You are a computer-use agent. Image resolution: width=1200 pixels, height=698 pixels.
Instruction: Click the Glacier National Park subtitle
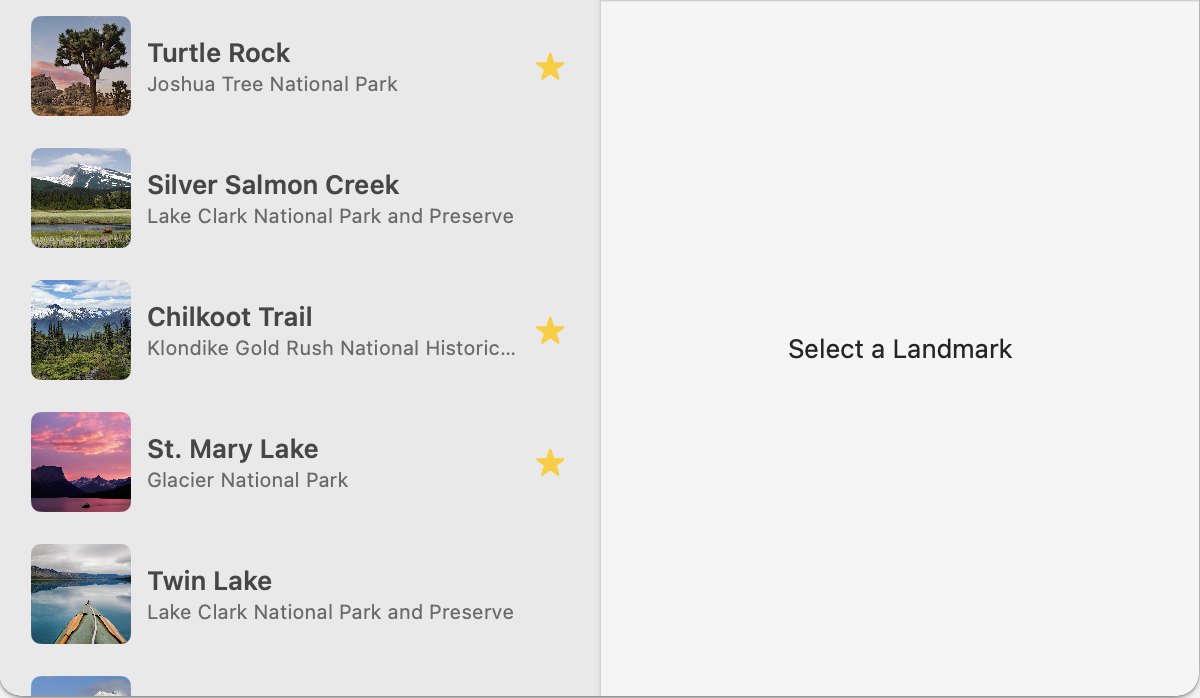[x=247, y=480]
